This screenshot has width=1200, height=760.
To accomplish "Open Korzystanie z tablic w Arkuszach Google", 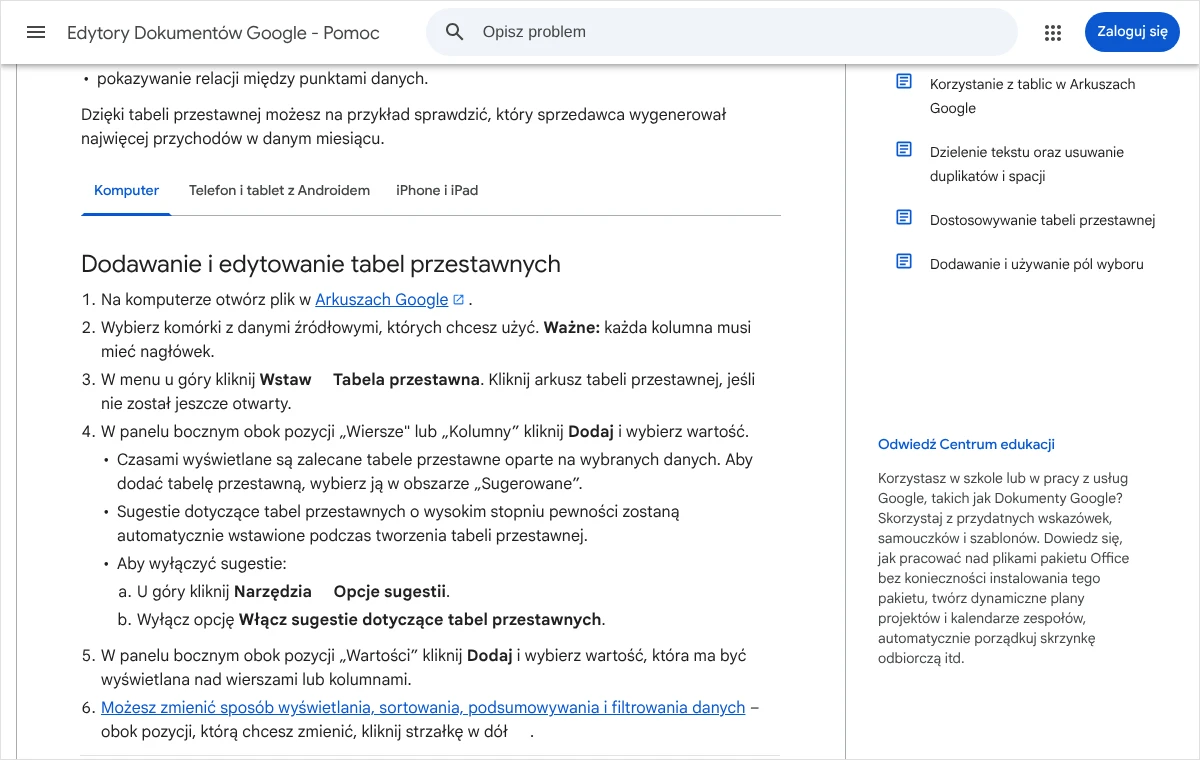I will point(1033,96).
